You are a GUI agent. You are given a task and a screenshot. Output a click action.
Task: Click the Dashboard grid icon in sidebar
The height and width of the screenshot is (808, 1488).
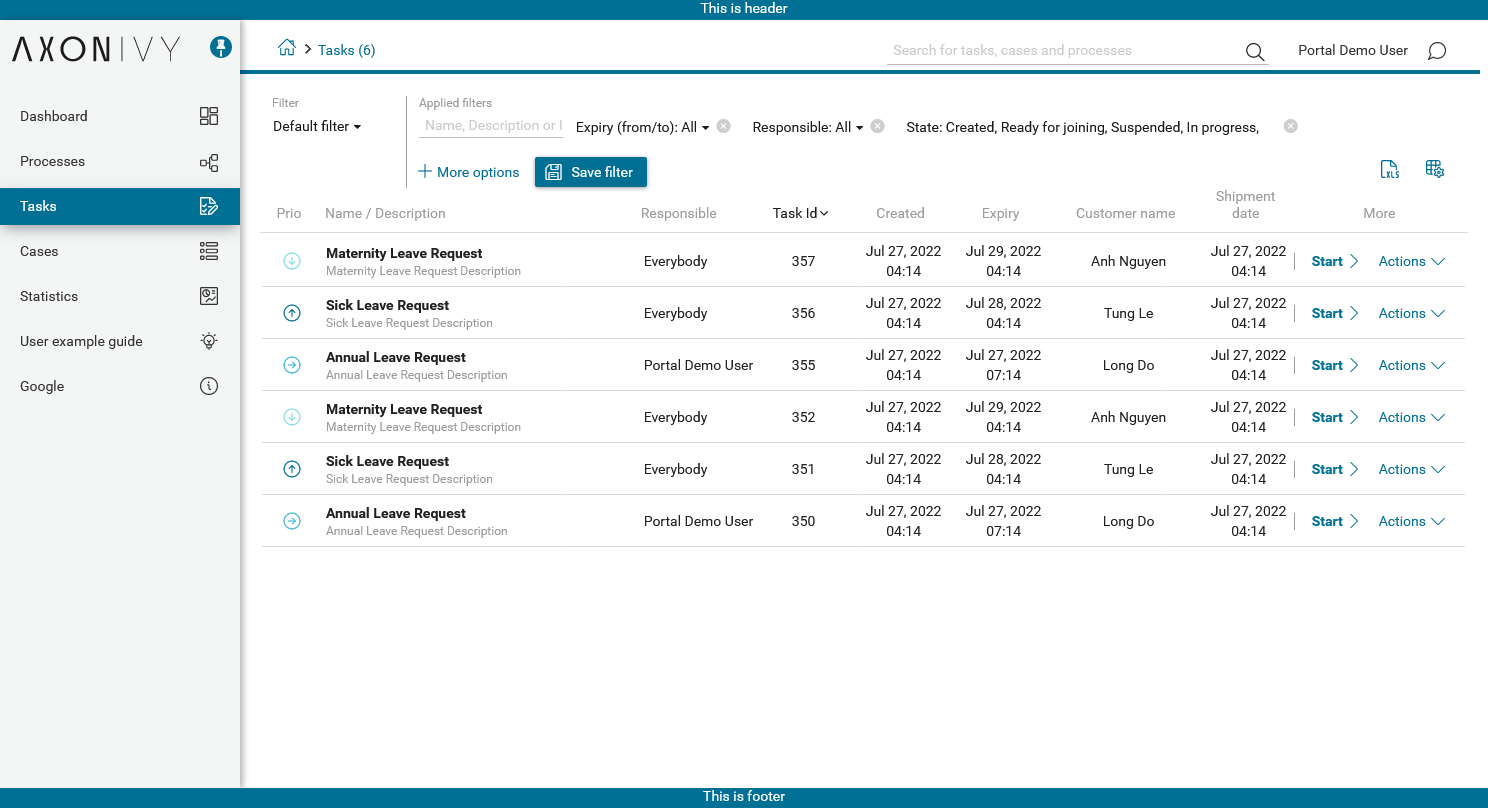pyautogui.click(x=209, y=116)
